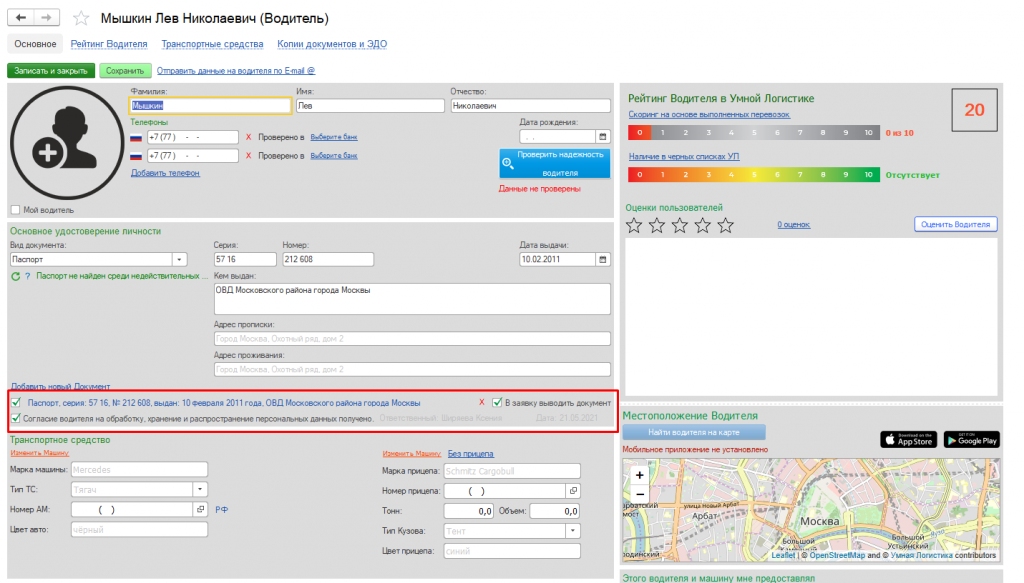Click the rating score box showing 20
1024x583 pixels.
(974, 110)
